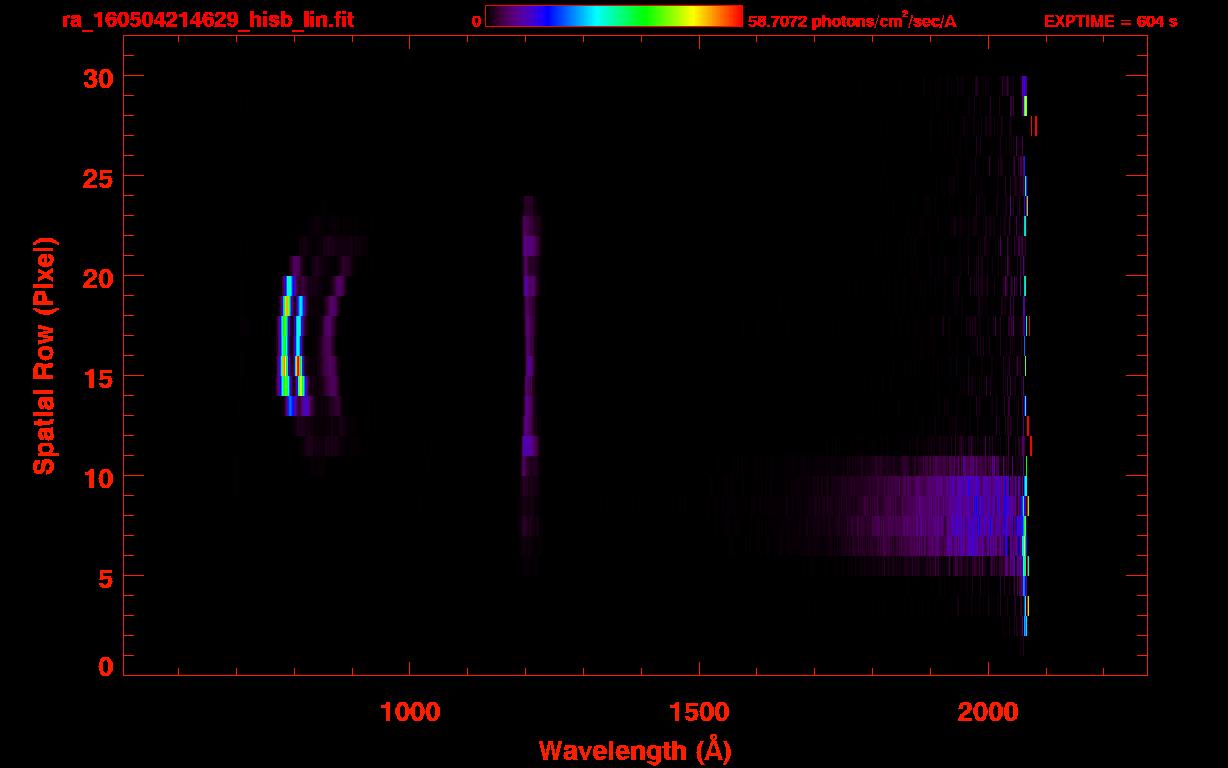Image resolution: width=1228 pixels, height=768 pixels.
Task: Click the rainbow color scale bar
Action: coord(614,16)
